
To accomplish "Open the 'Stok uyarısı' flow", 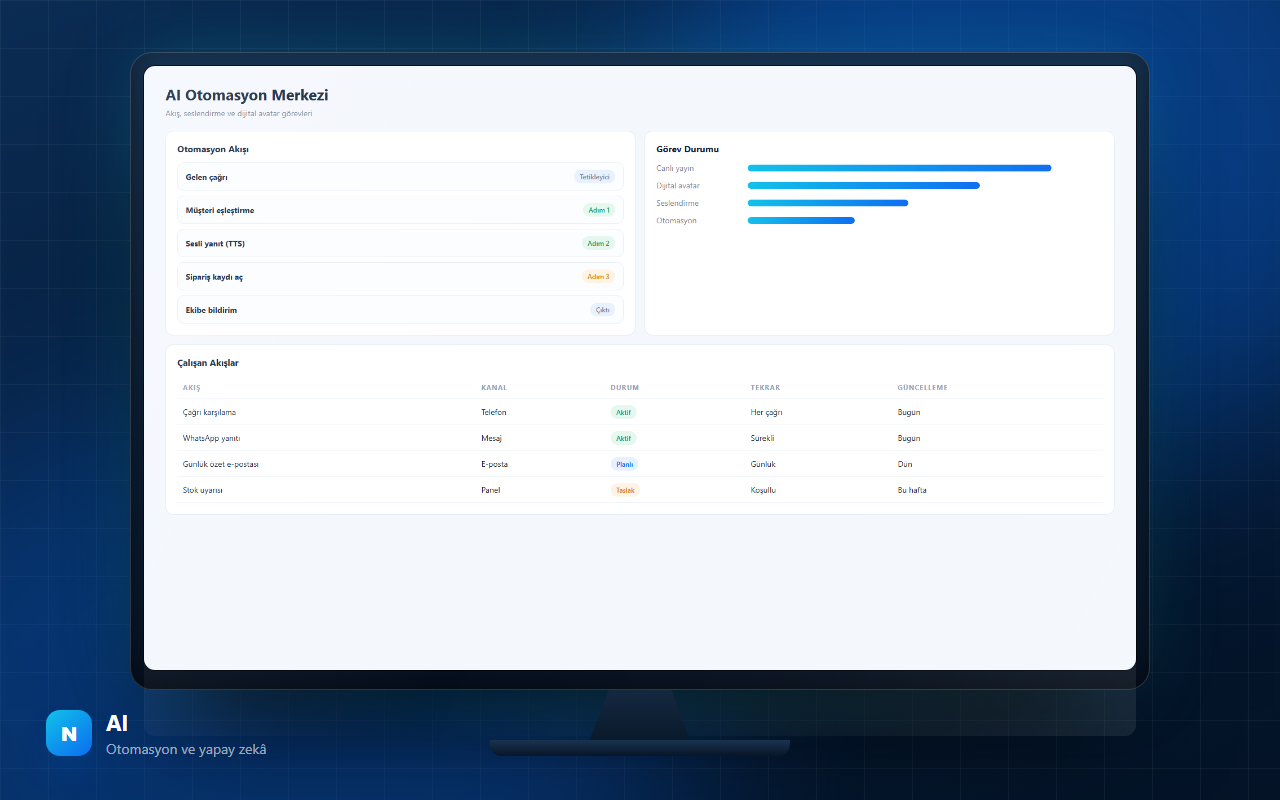I will (203, 490).
